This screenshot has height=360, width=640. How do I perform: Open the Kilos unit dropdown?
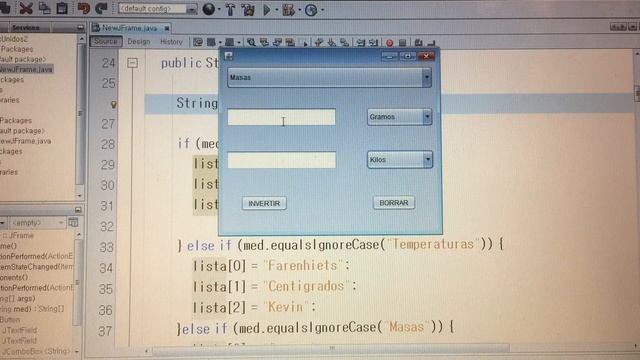(400, 160)
